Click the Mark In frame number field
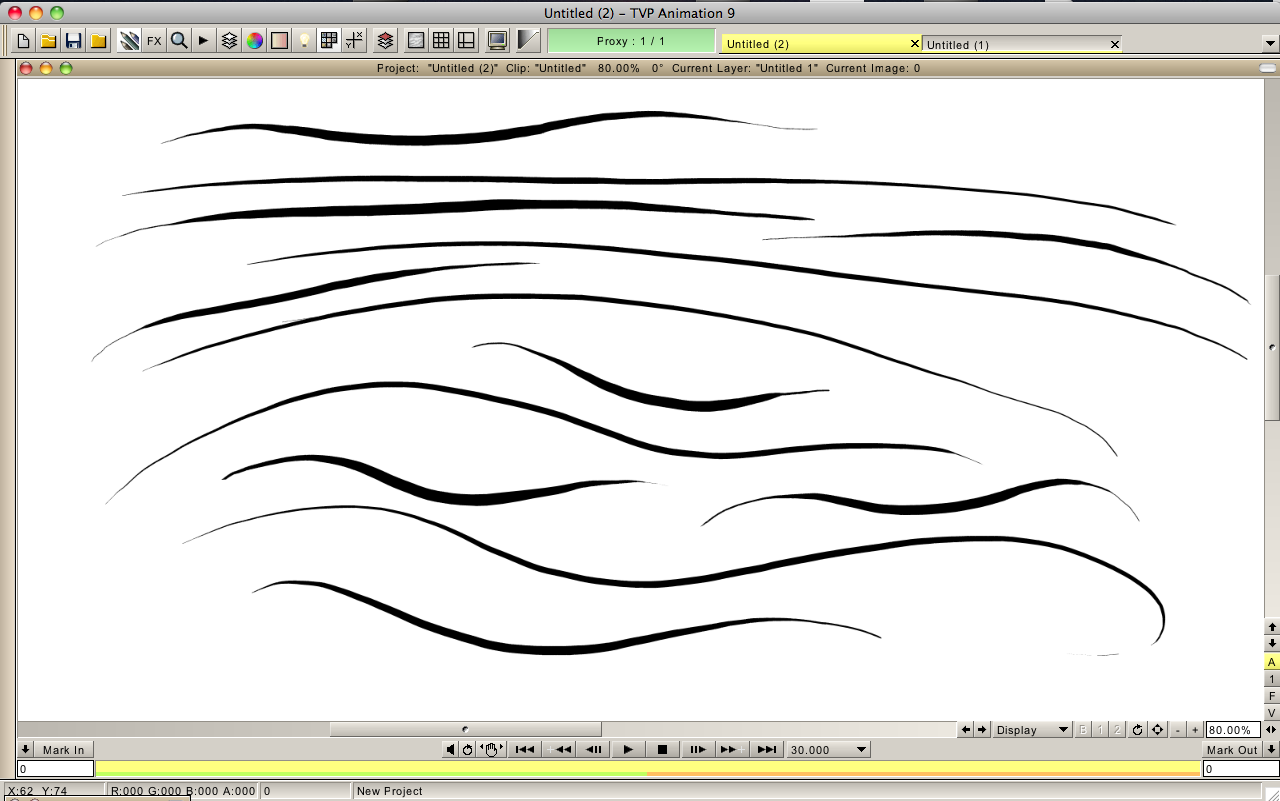This screenshot has width=1280, height=801. [x=56, y=769]
